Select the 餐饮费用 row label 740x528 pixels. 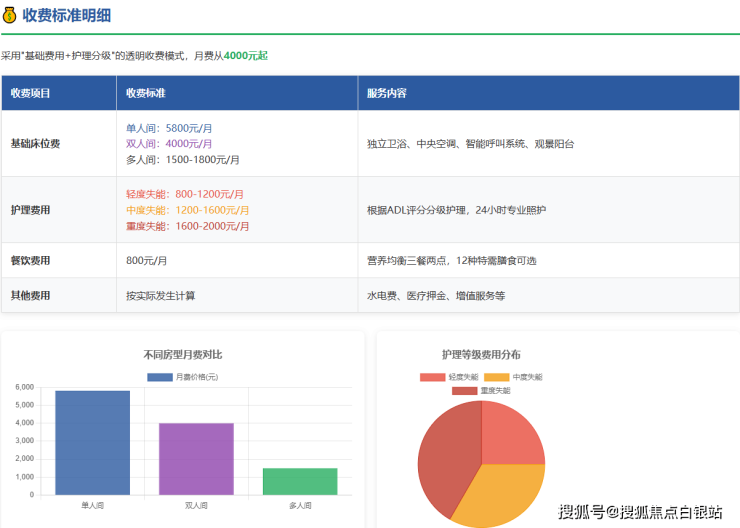tap(31, 261)
